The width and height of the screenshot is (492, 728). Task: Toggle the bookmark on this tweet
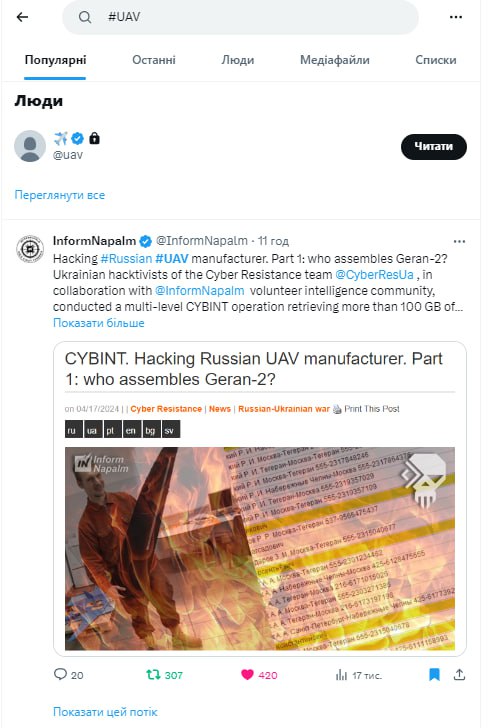pyautogui.click(x=434, y=675)
